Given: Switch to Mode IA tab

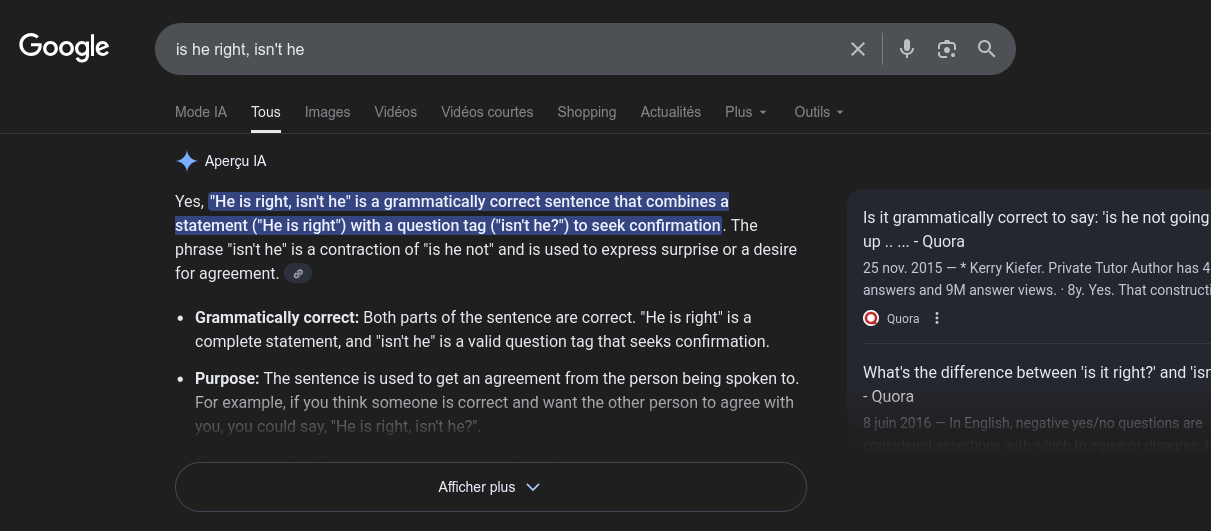Looking at the screenshot, I should tap(201, 112).
